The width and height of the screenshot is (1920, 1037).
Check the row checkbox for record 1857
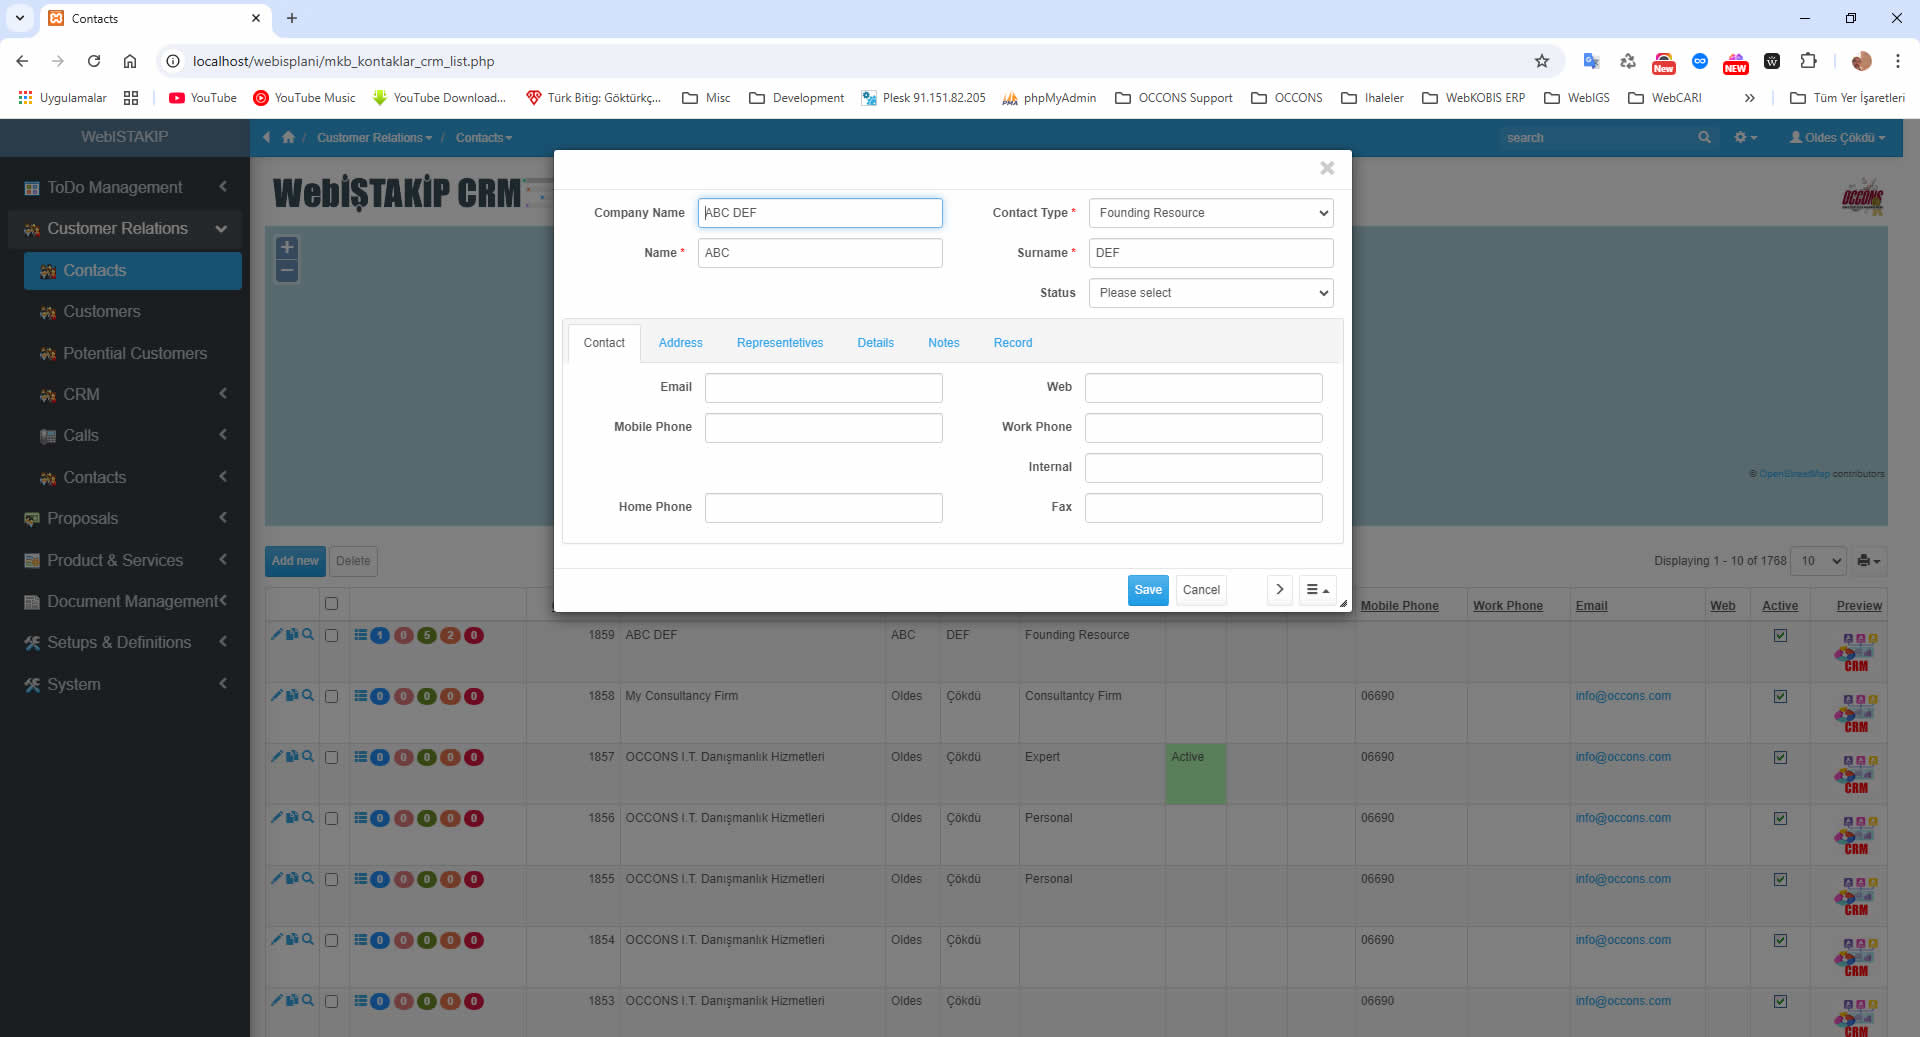331,757
